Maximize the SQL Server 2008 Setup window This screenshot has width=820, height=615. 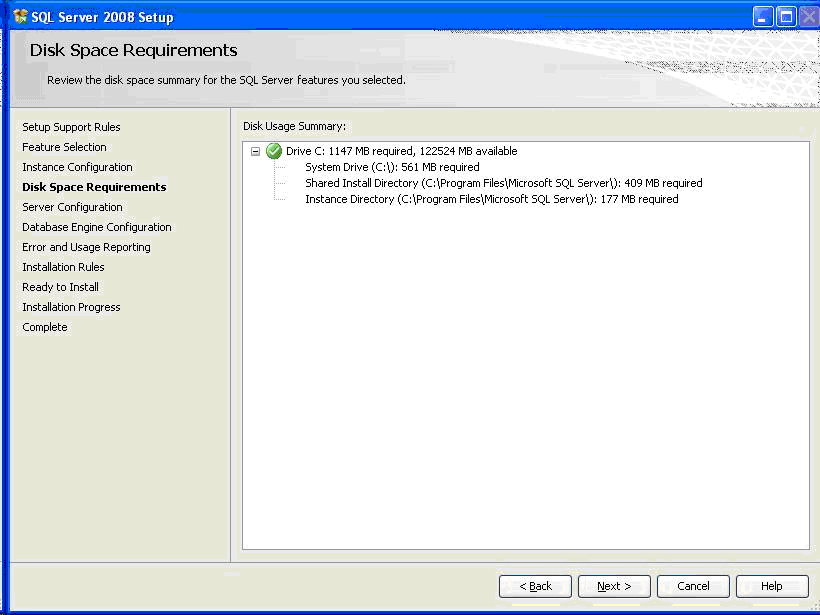pyautogui.click(x=785, y=16)
